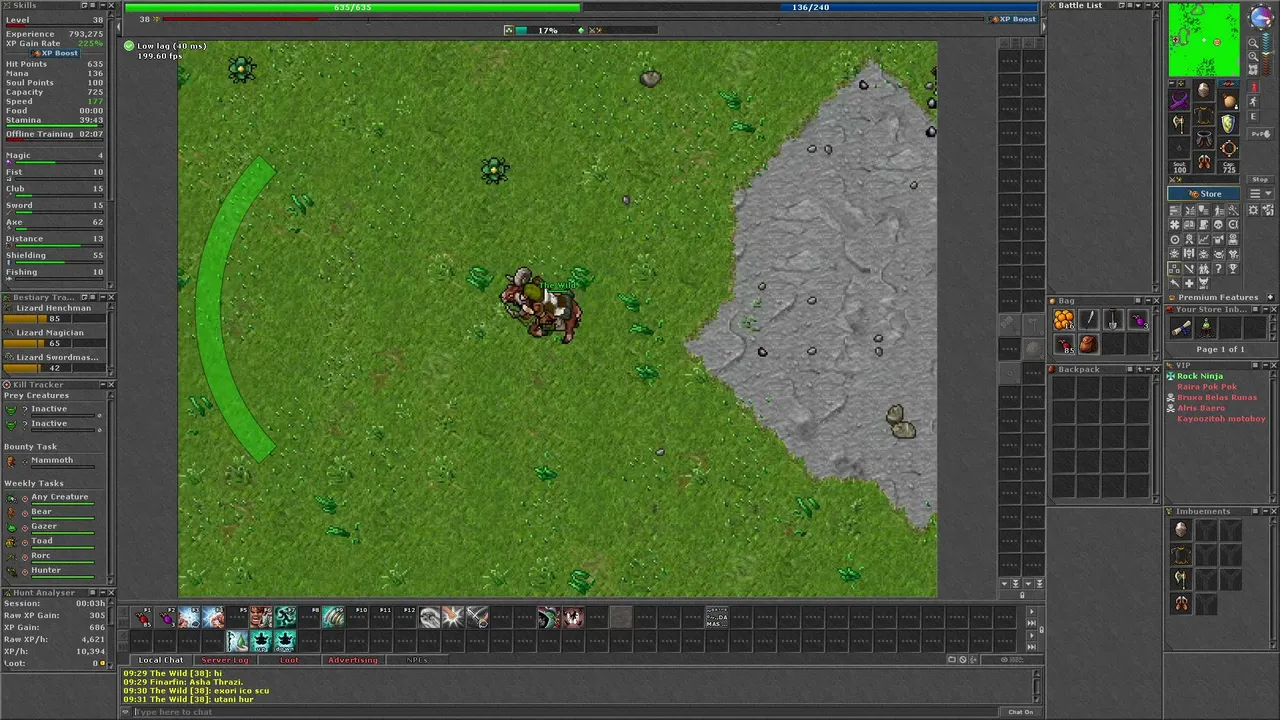Switch to the NPCs chat tab
The height and width of the screenshot is (720, 1280).
coord(417,660)
